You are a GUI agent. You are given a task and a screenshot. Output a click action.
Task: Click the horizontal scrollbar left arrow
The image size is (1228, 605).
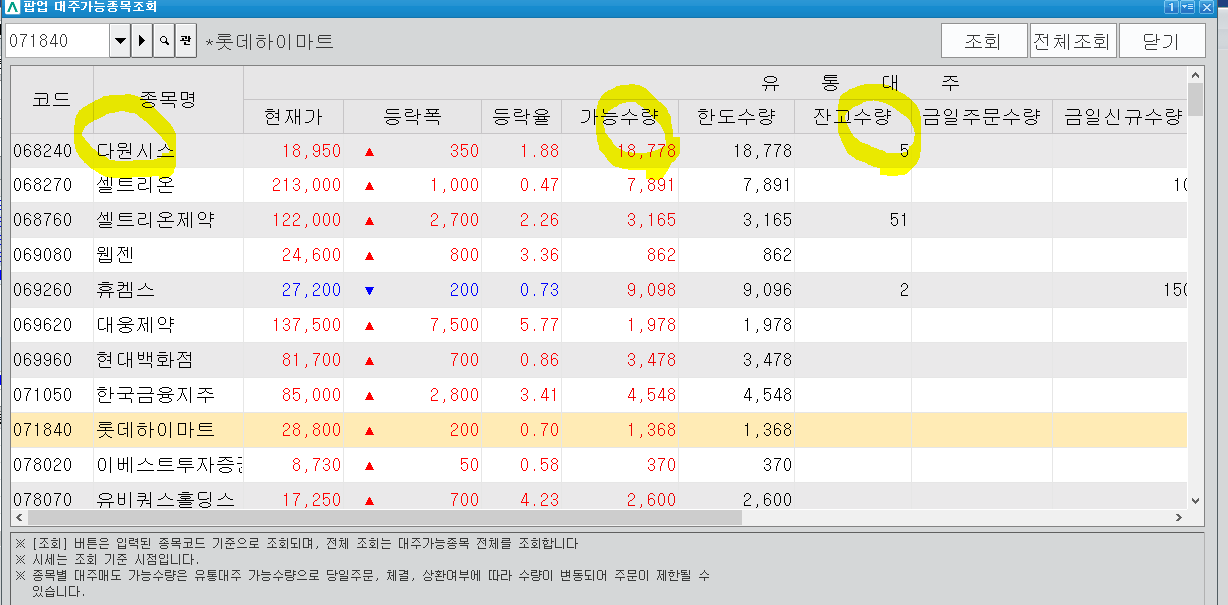click(21, 517)
